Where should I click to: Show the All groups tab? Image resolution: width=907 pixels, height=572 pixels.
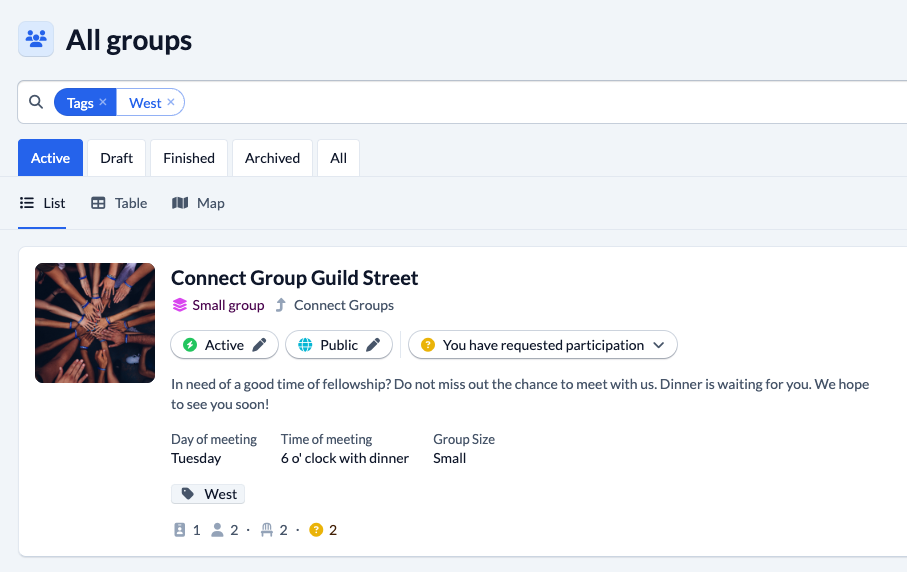click(338, 158)
